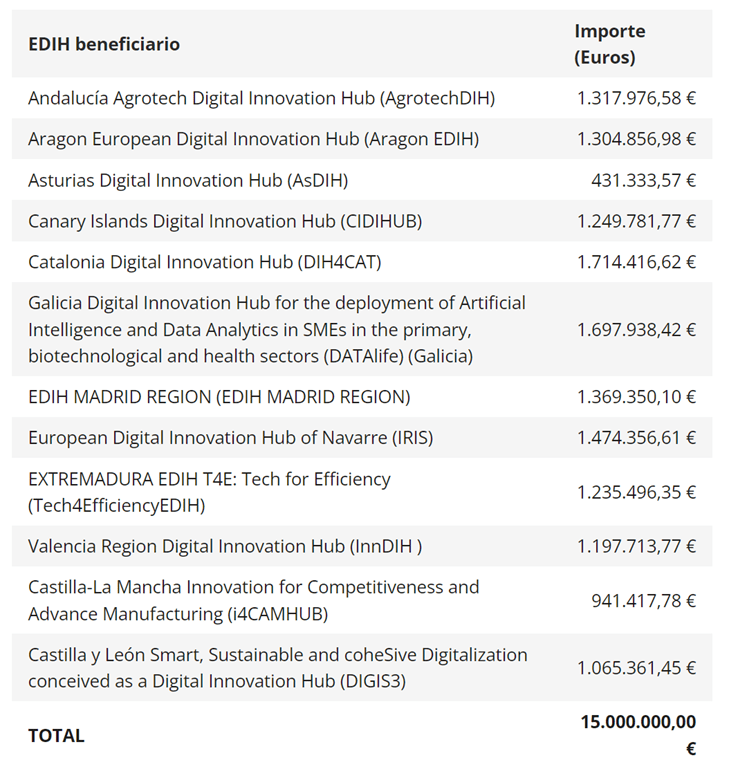
Task: Select the EXTREMADURA EDIH T4E row text
Action: coord(209,492)
